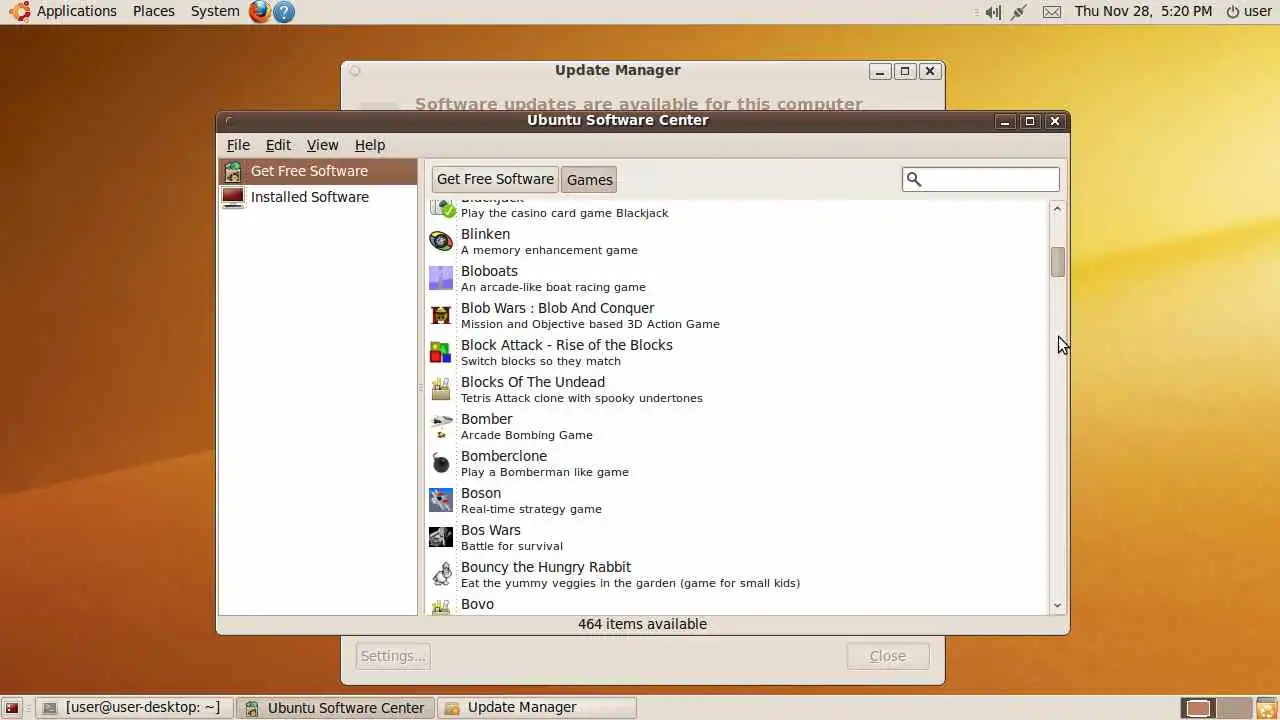The image size is (1280, 720).
Task: Click the show desktop icon
Action: pyautogui.click(x=12, y=708)
